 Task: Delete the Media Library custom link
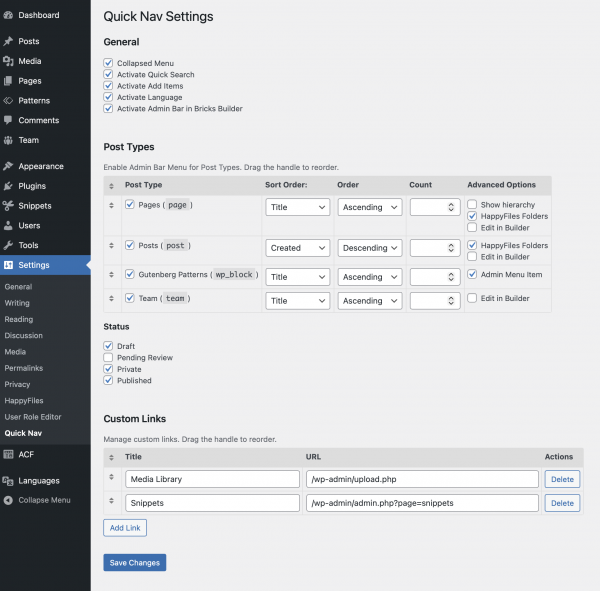coord(561,479)
